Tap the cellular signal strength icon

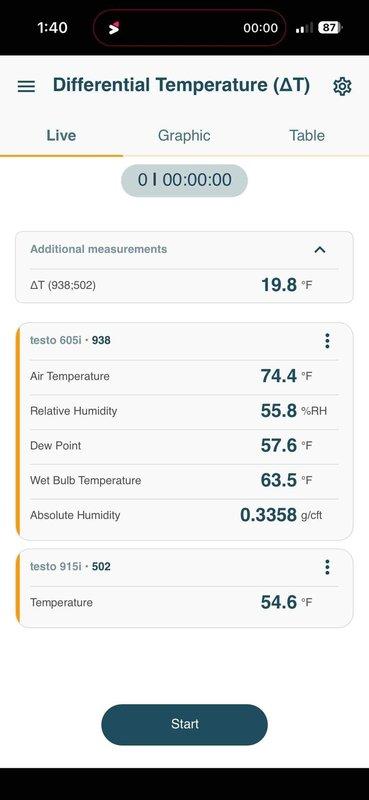tap(304, 28)
